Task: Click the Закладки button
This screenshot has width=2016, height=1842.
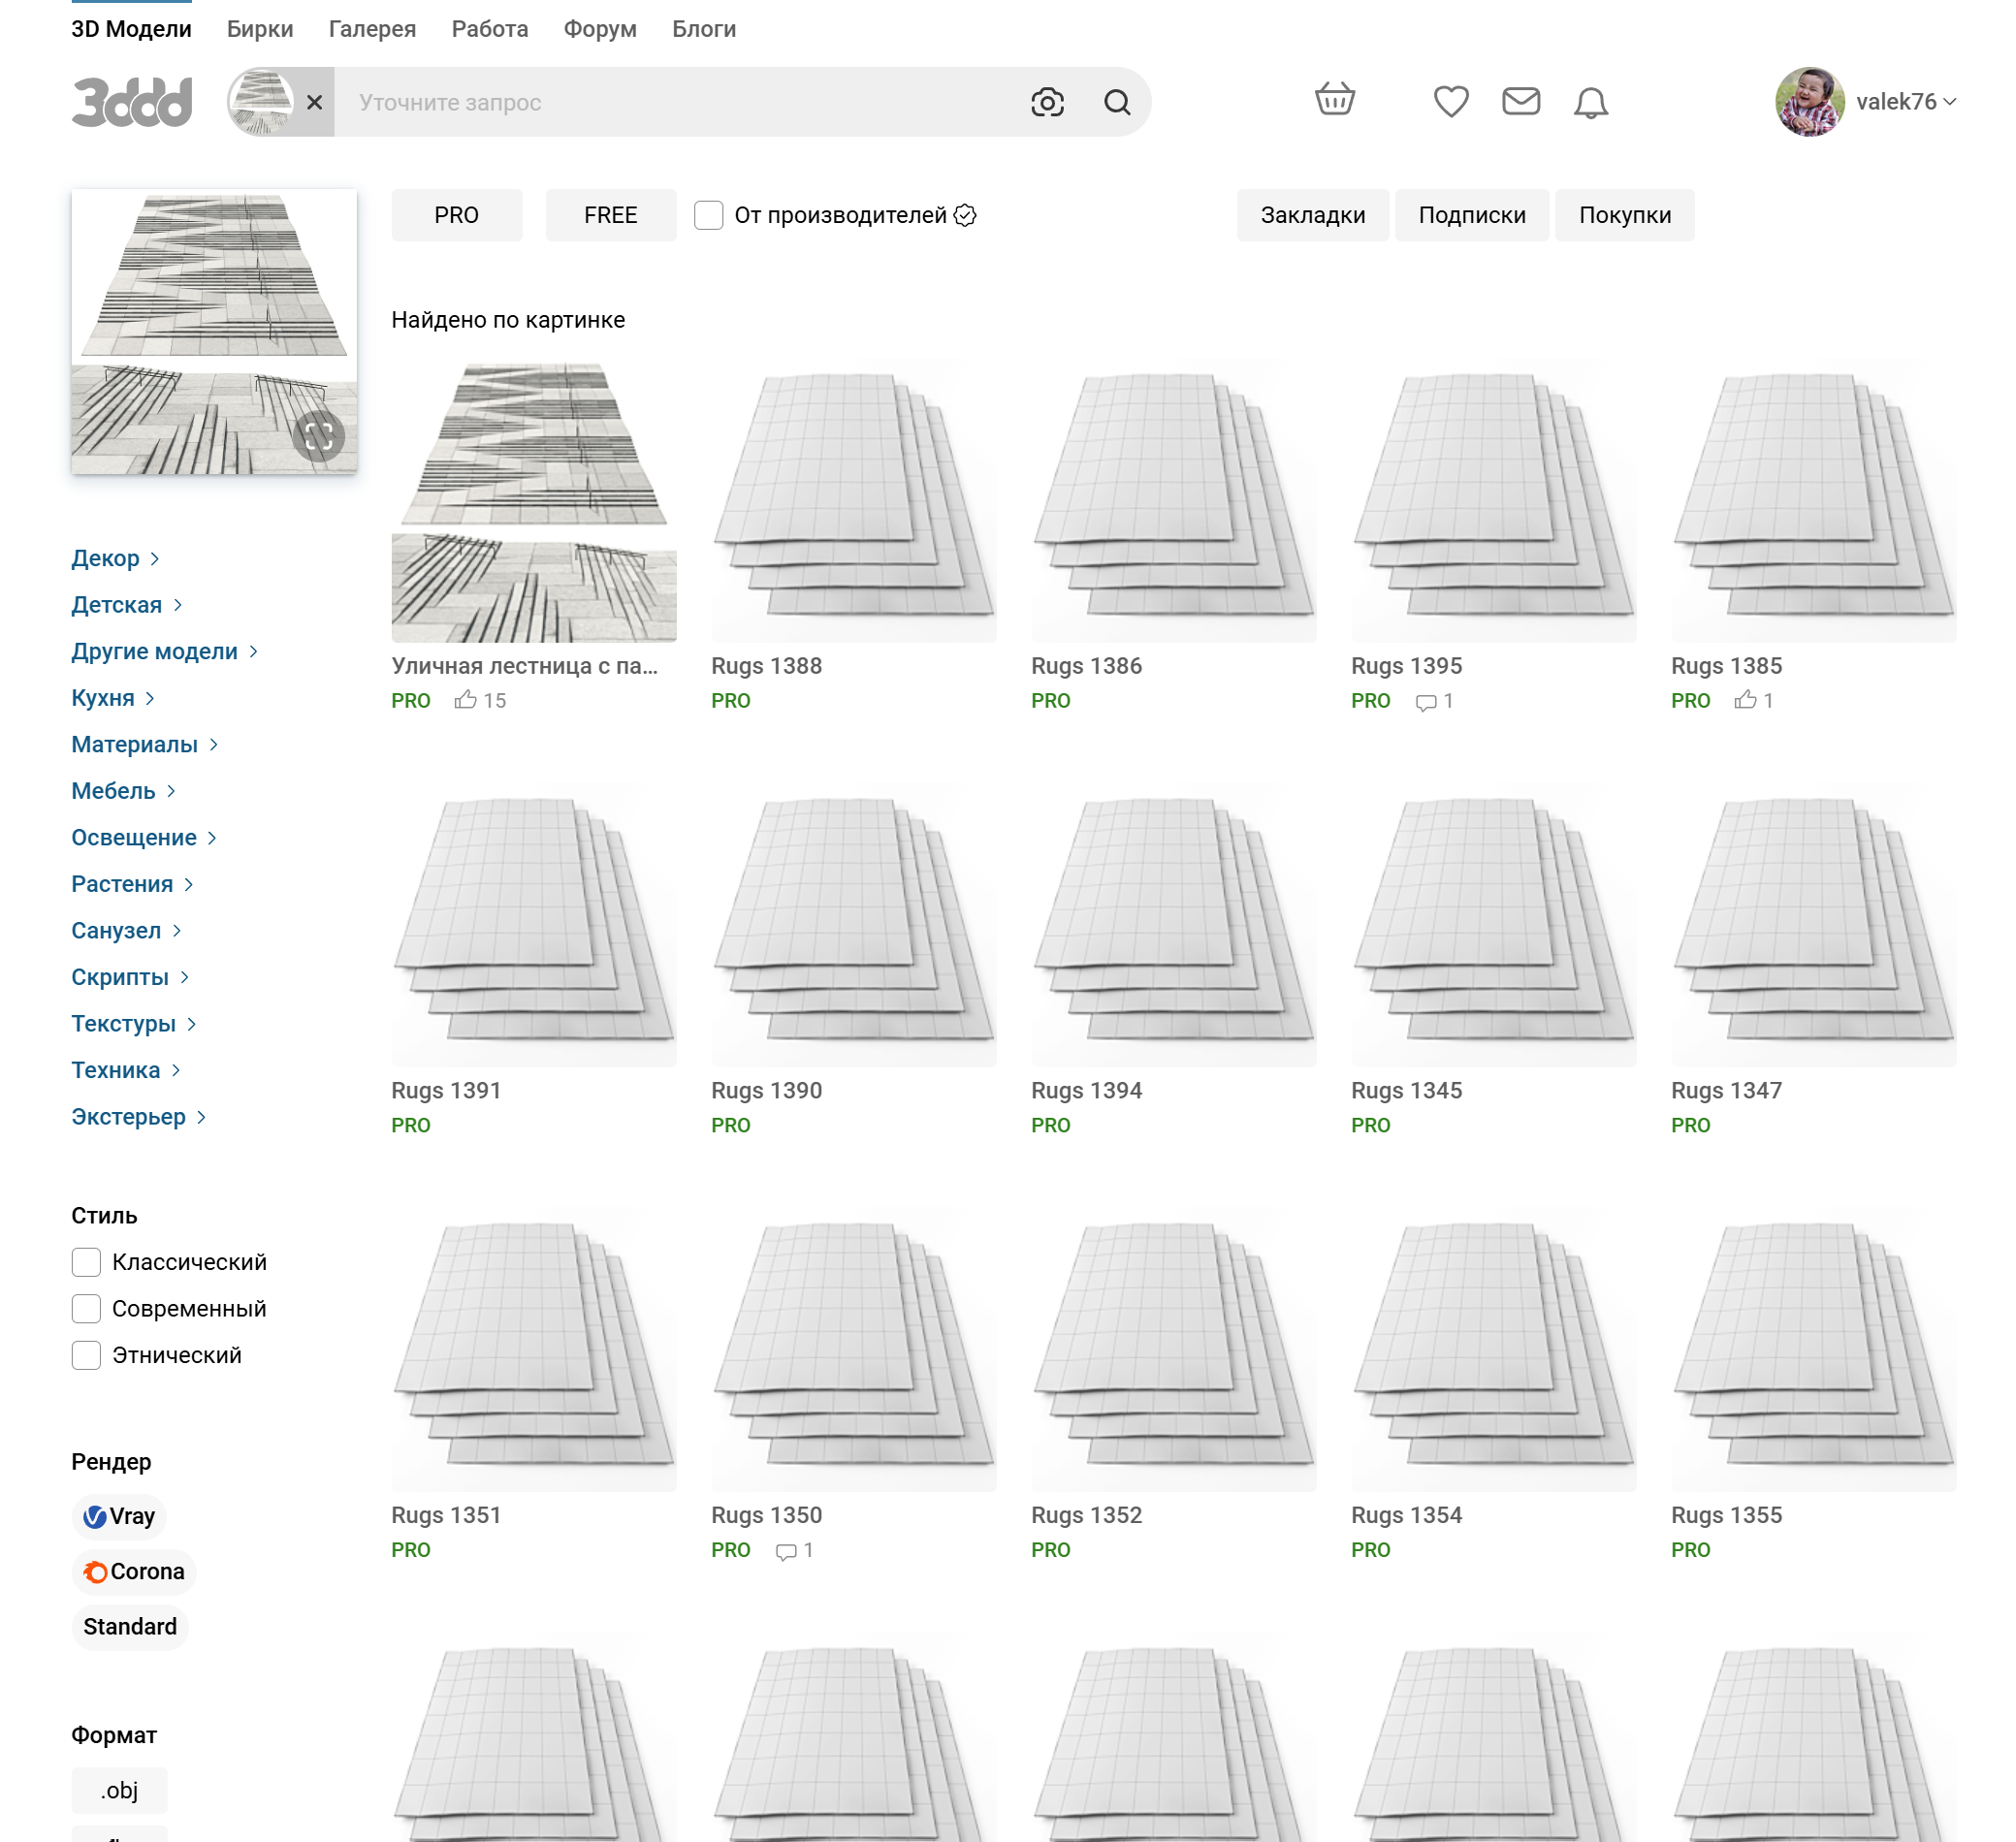Action: coord(1312,215)
